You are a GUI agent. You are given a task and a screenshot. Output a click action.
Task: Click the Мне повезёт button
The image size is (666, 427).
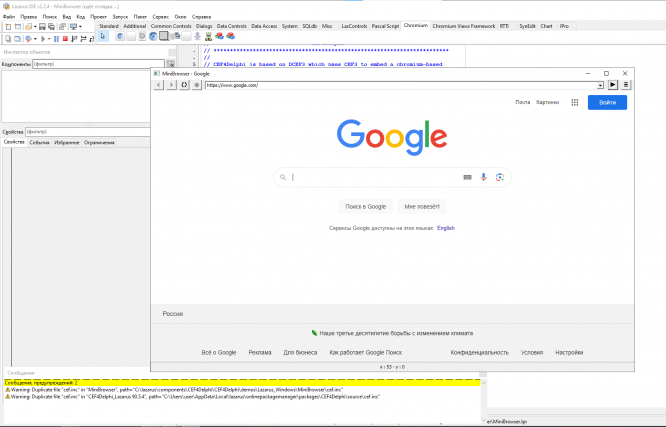(x=422, y=206)
